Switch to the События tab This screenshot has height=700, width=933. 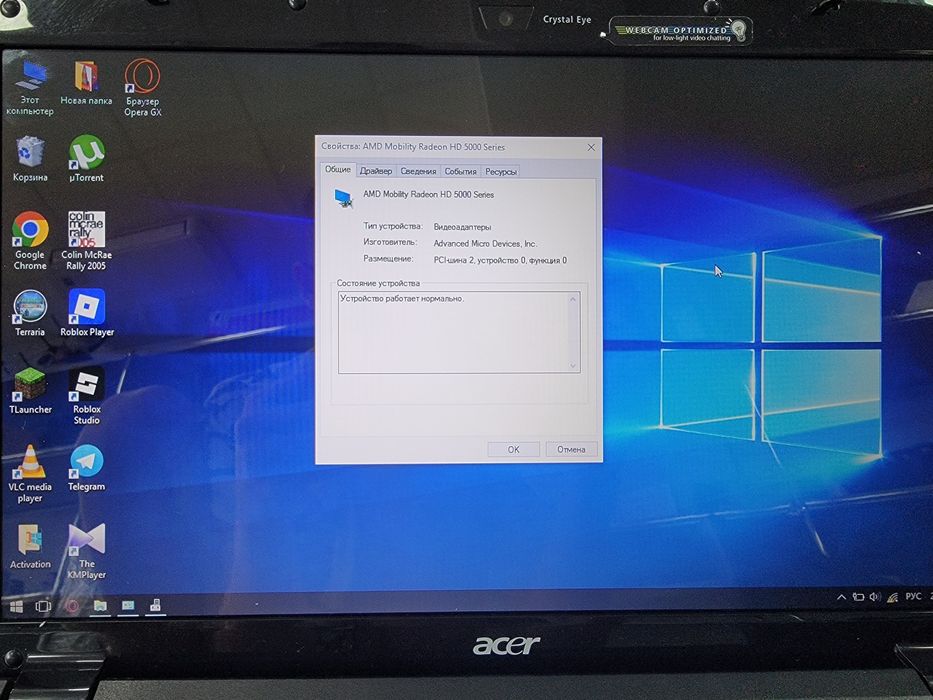[x=461, y=171]
